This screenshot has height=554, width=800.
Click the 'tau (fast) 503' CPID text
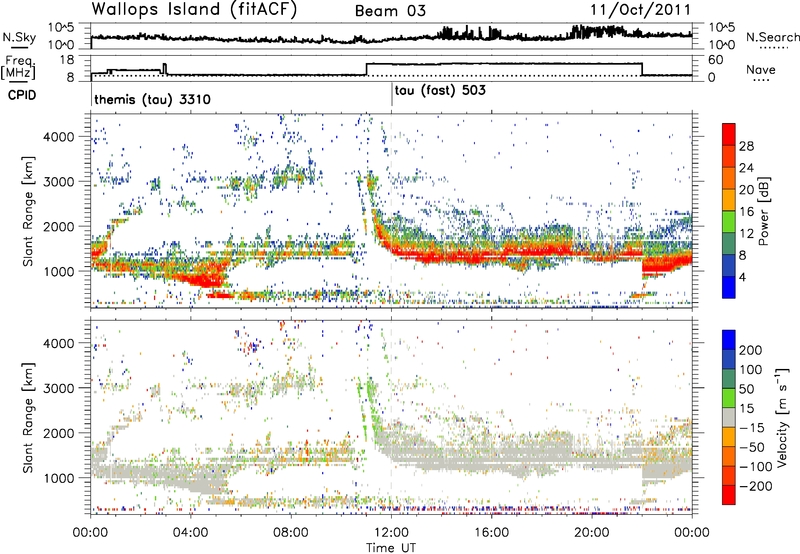(440, 91)
